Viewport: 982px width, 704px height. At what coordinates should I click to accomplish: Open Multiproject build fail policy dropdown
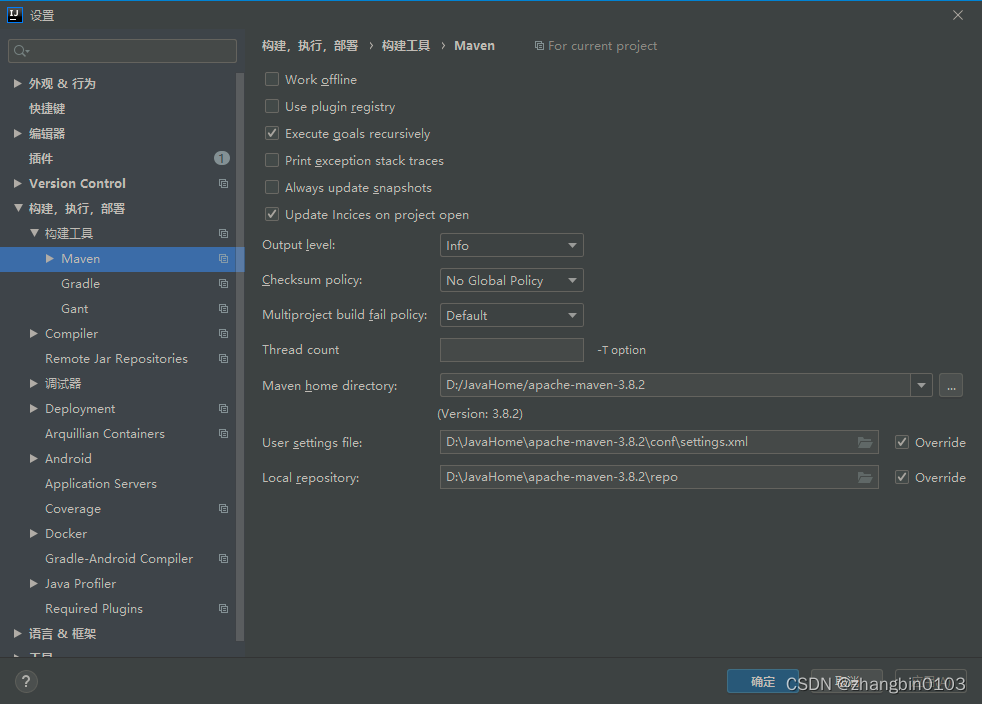(x=512, y=315)
